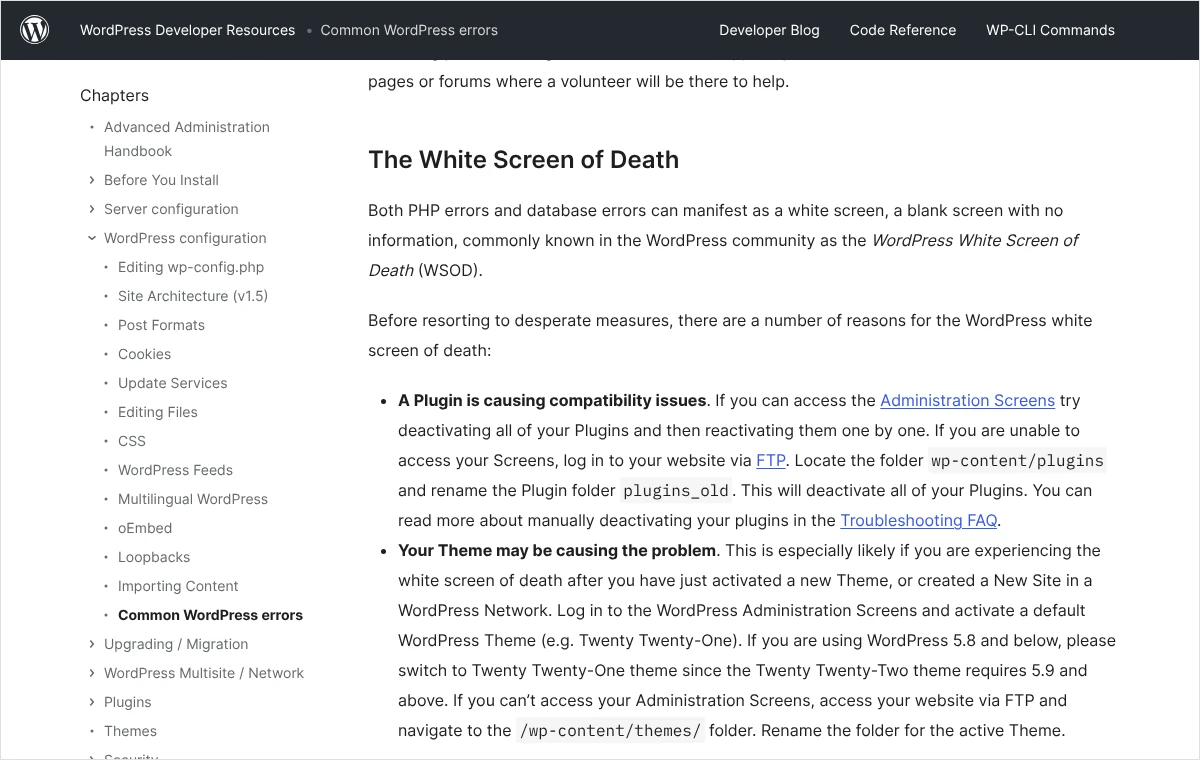The width and height of the screenshot is (1200, 760).
Task: Select Update Services in chapters list
Action: 172,383
